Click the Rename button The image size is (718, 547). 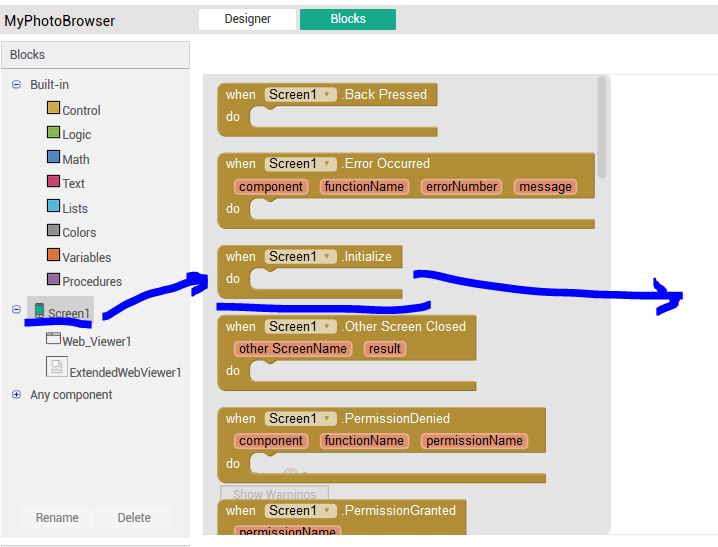pyautogui.click(x=57, y=518)
